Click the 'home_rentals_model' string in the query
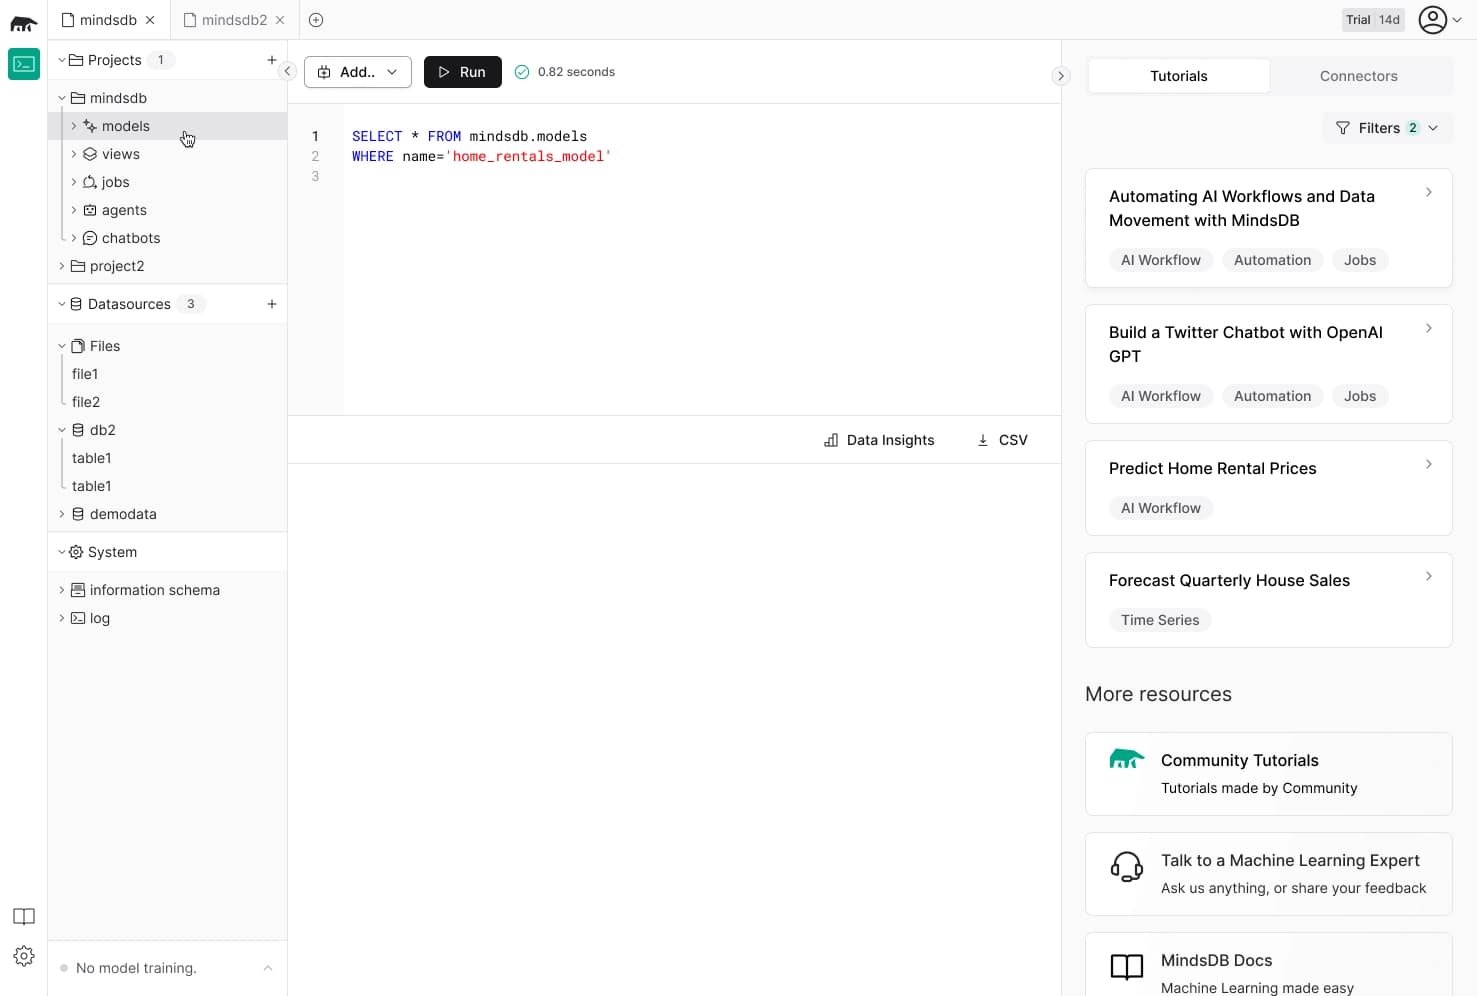 click(528, 156)
